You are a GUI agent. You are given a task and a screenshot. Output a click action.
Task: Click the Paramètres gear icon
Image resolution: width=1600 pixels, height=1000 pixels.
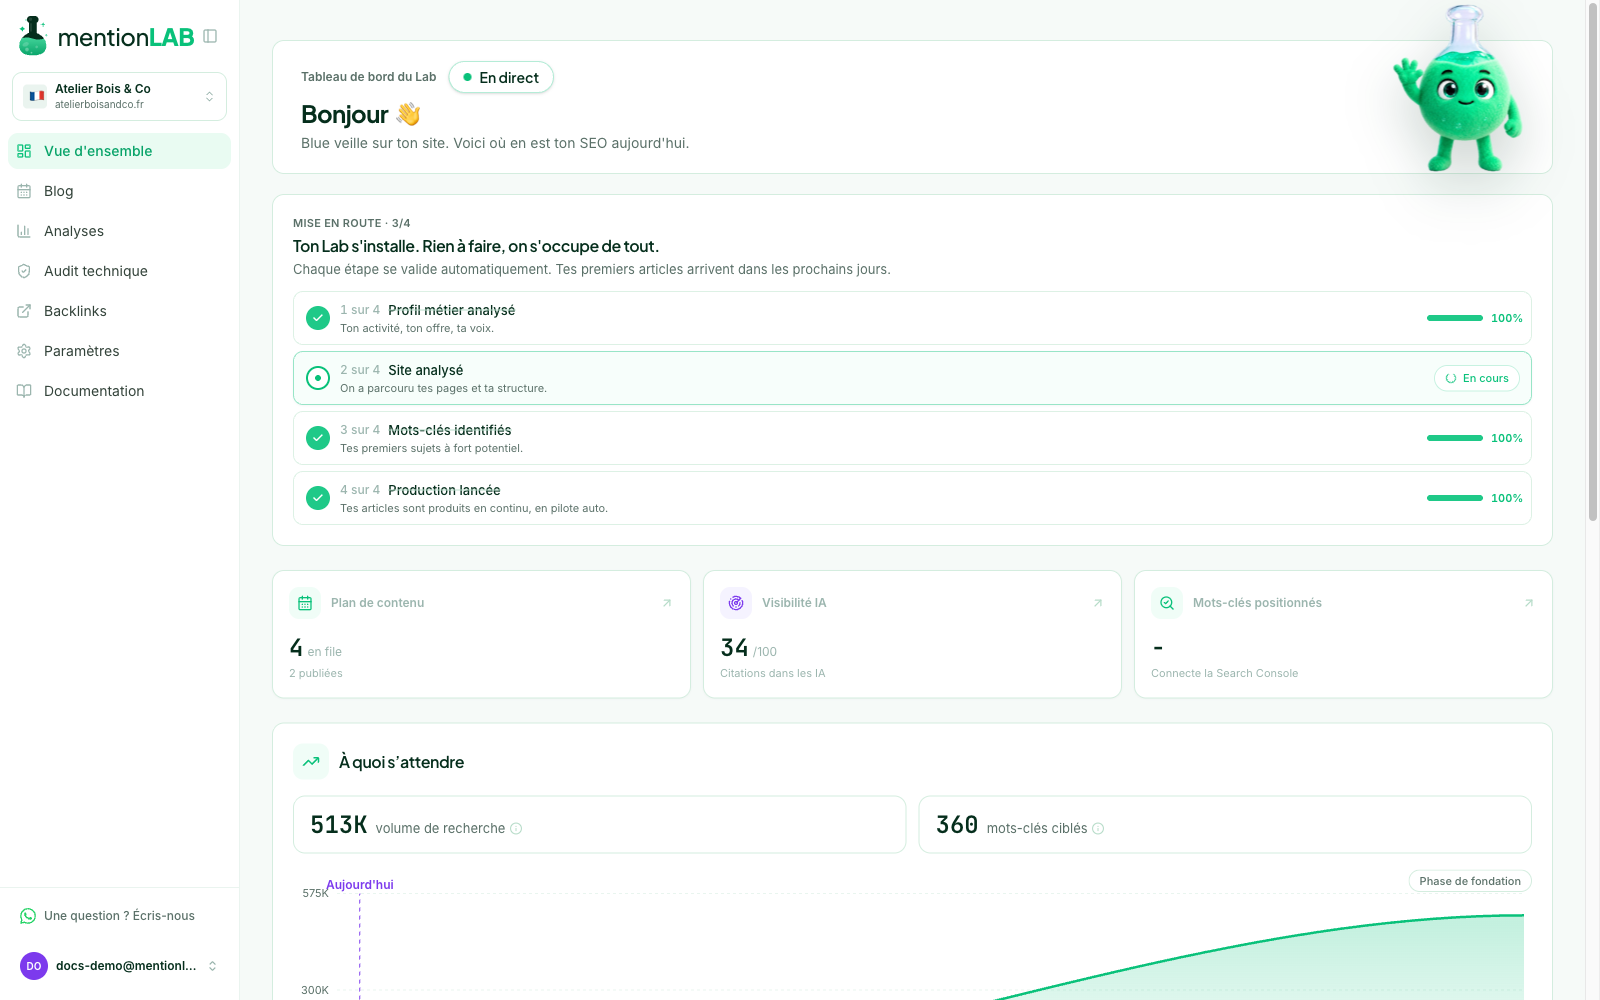[x=24, y=351]
